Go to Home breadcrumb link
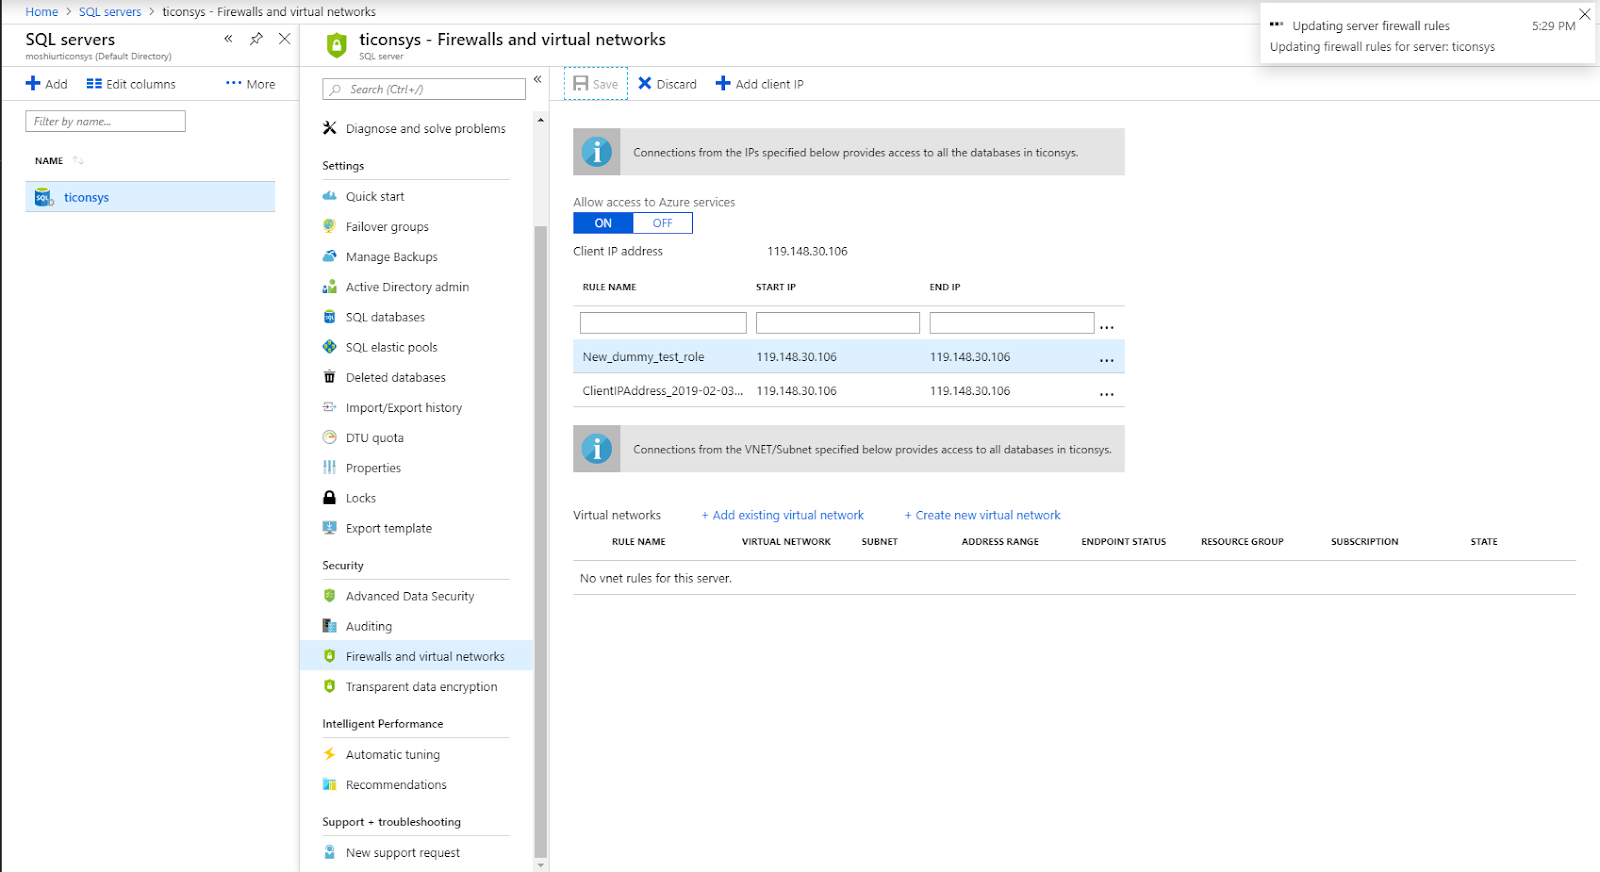This screenshot has height=872, width=1600. coord(42,12)
